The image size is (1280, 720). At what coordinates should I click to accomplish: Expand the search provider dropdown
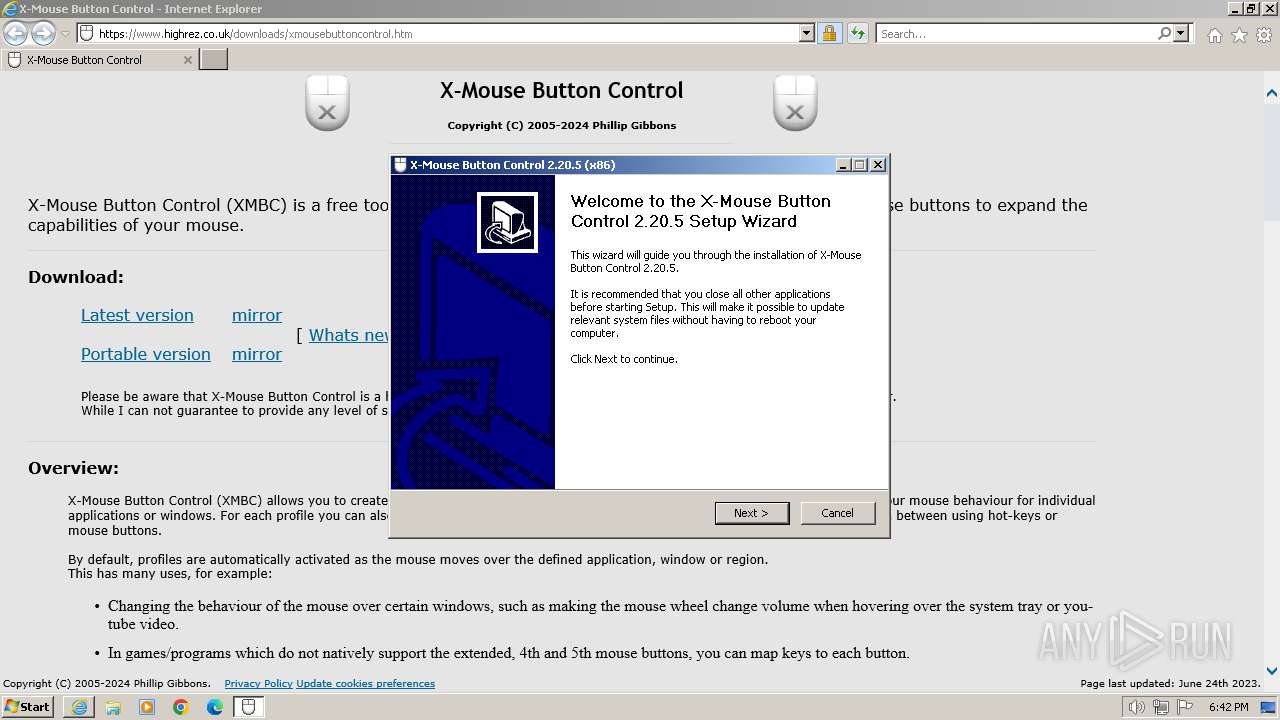coord(1181,33)
